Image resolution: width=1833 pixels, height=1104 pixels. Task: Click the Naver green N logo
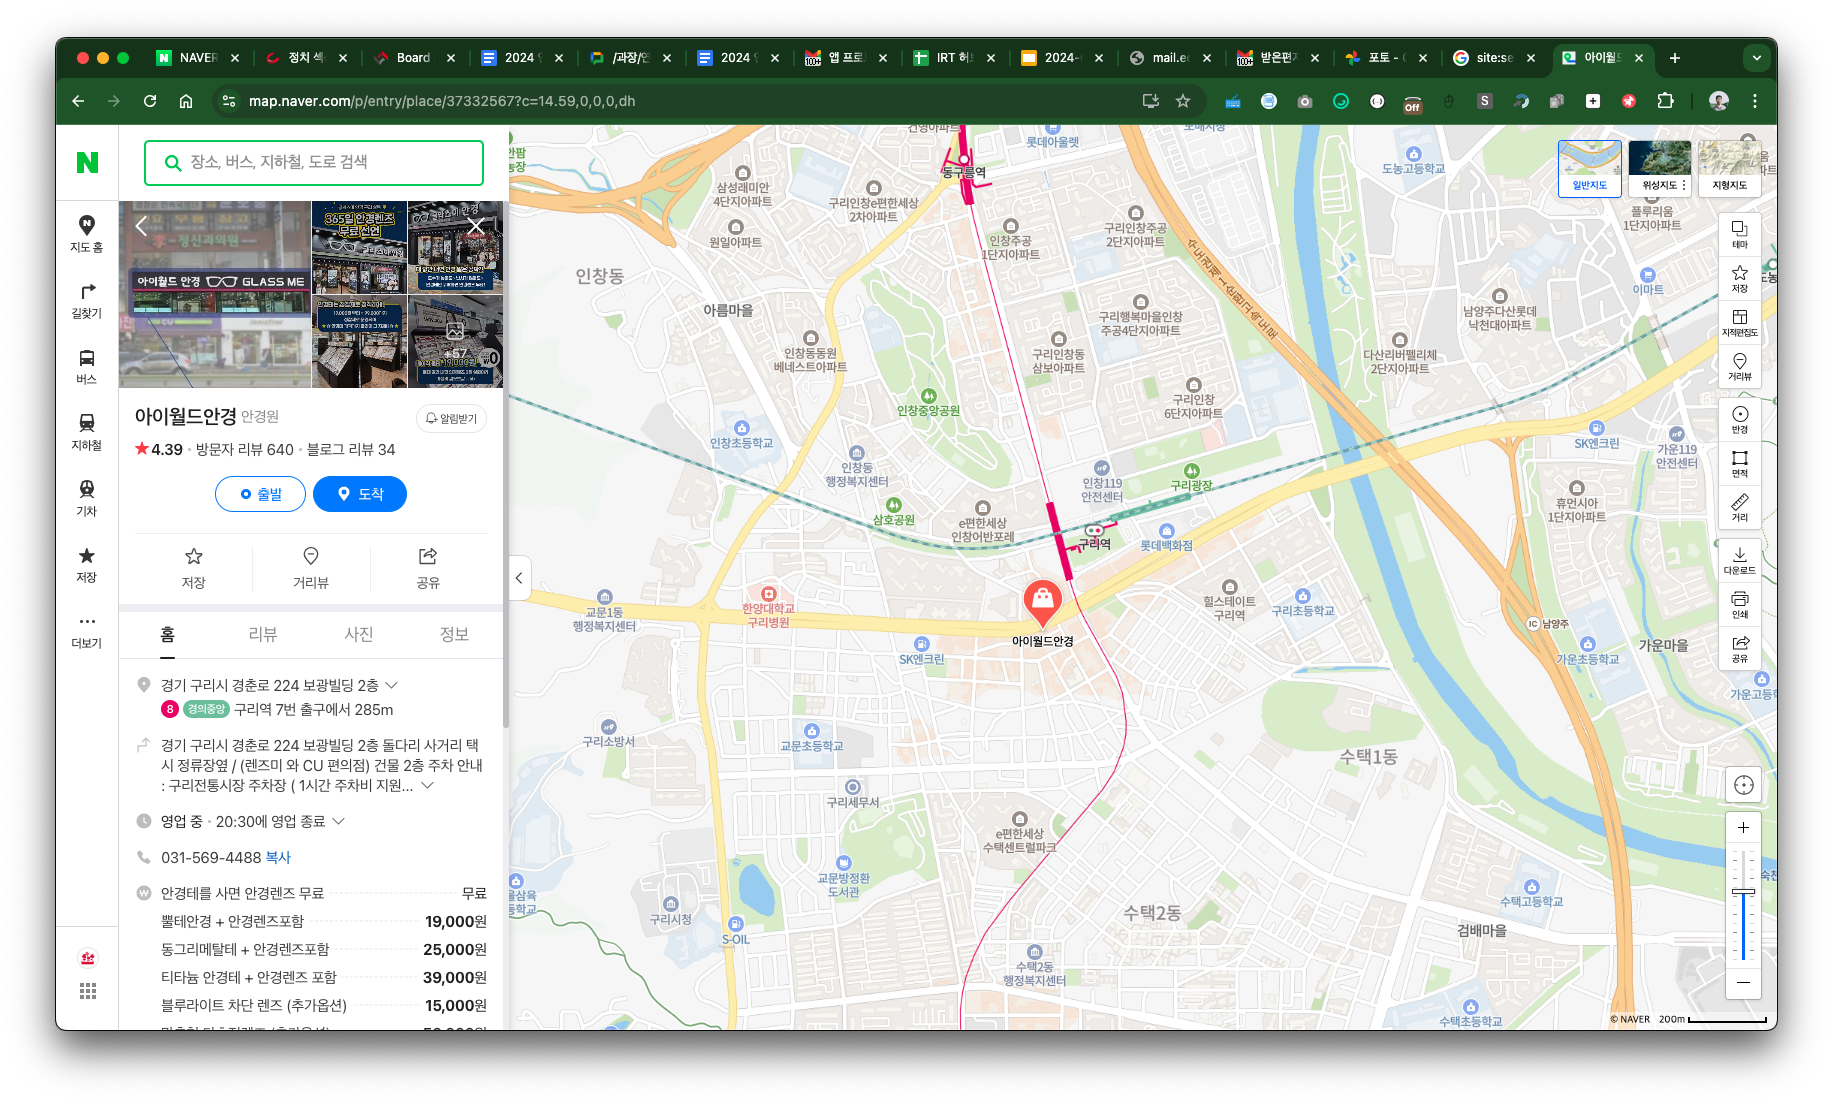point(87,162)
